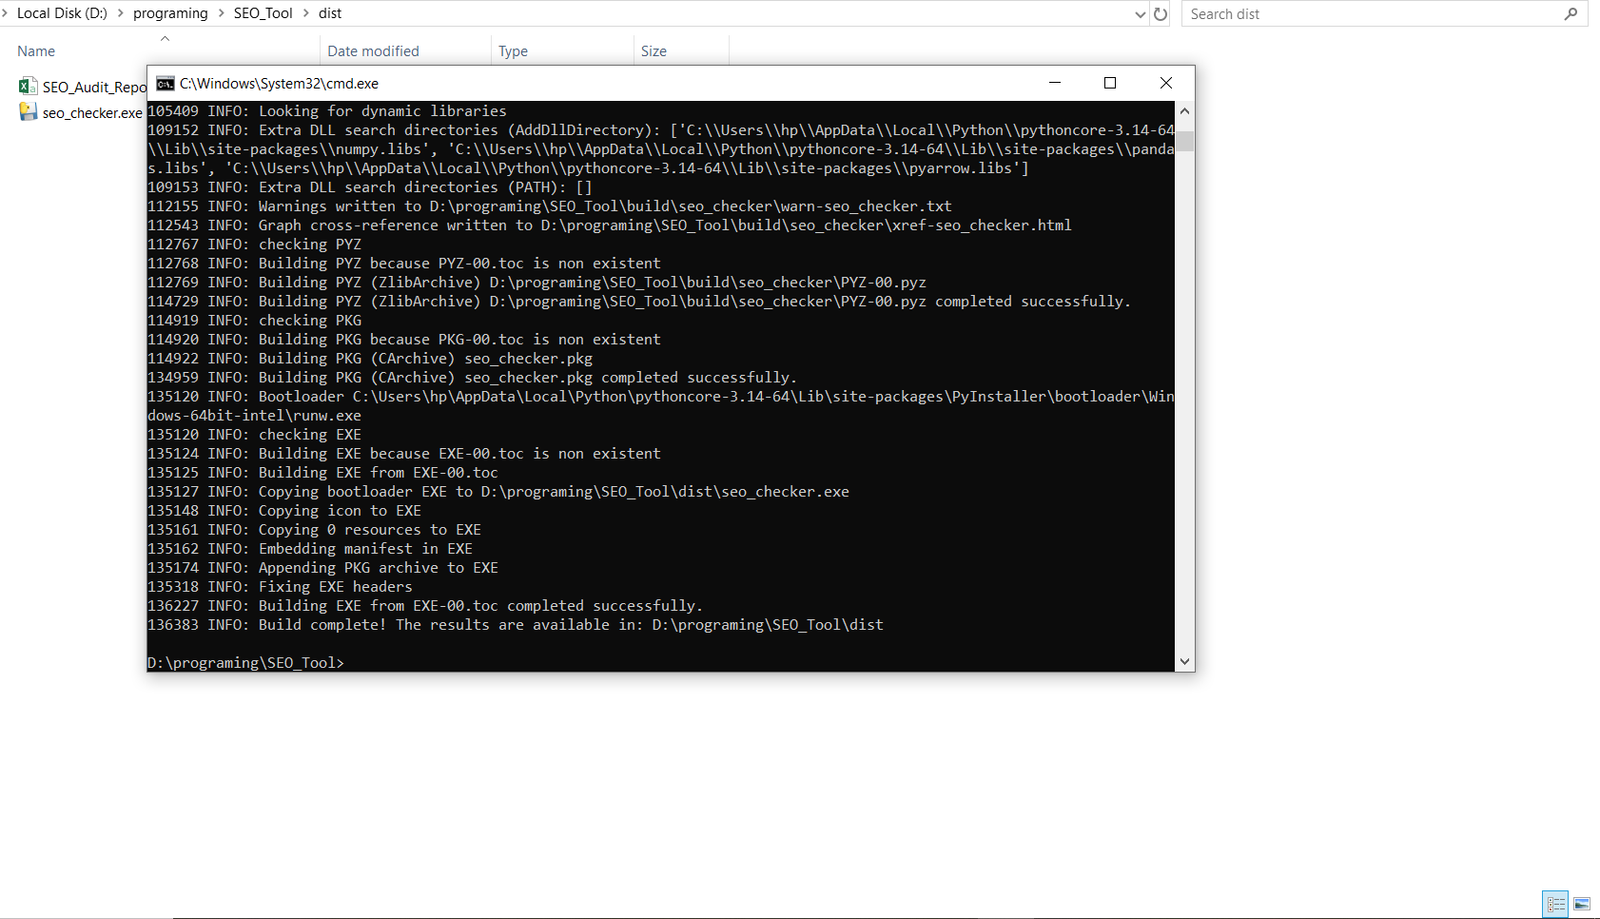This screenshot has height=919, width=1600.
Task: Navigate to the programing folder in breadcrumb
Action: pos(170,13)
